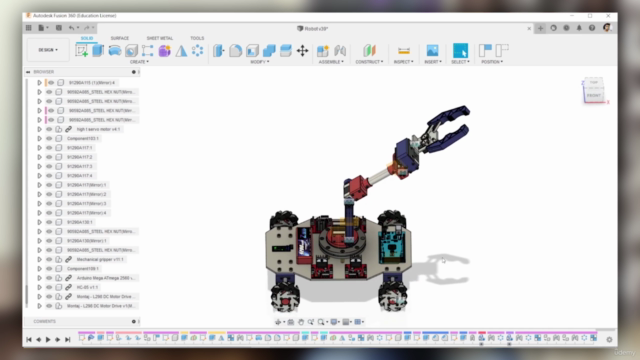Screen dimensions: 640x360
Task: Open the Modify dropdown menu
Action: (x=260, y=62)
